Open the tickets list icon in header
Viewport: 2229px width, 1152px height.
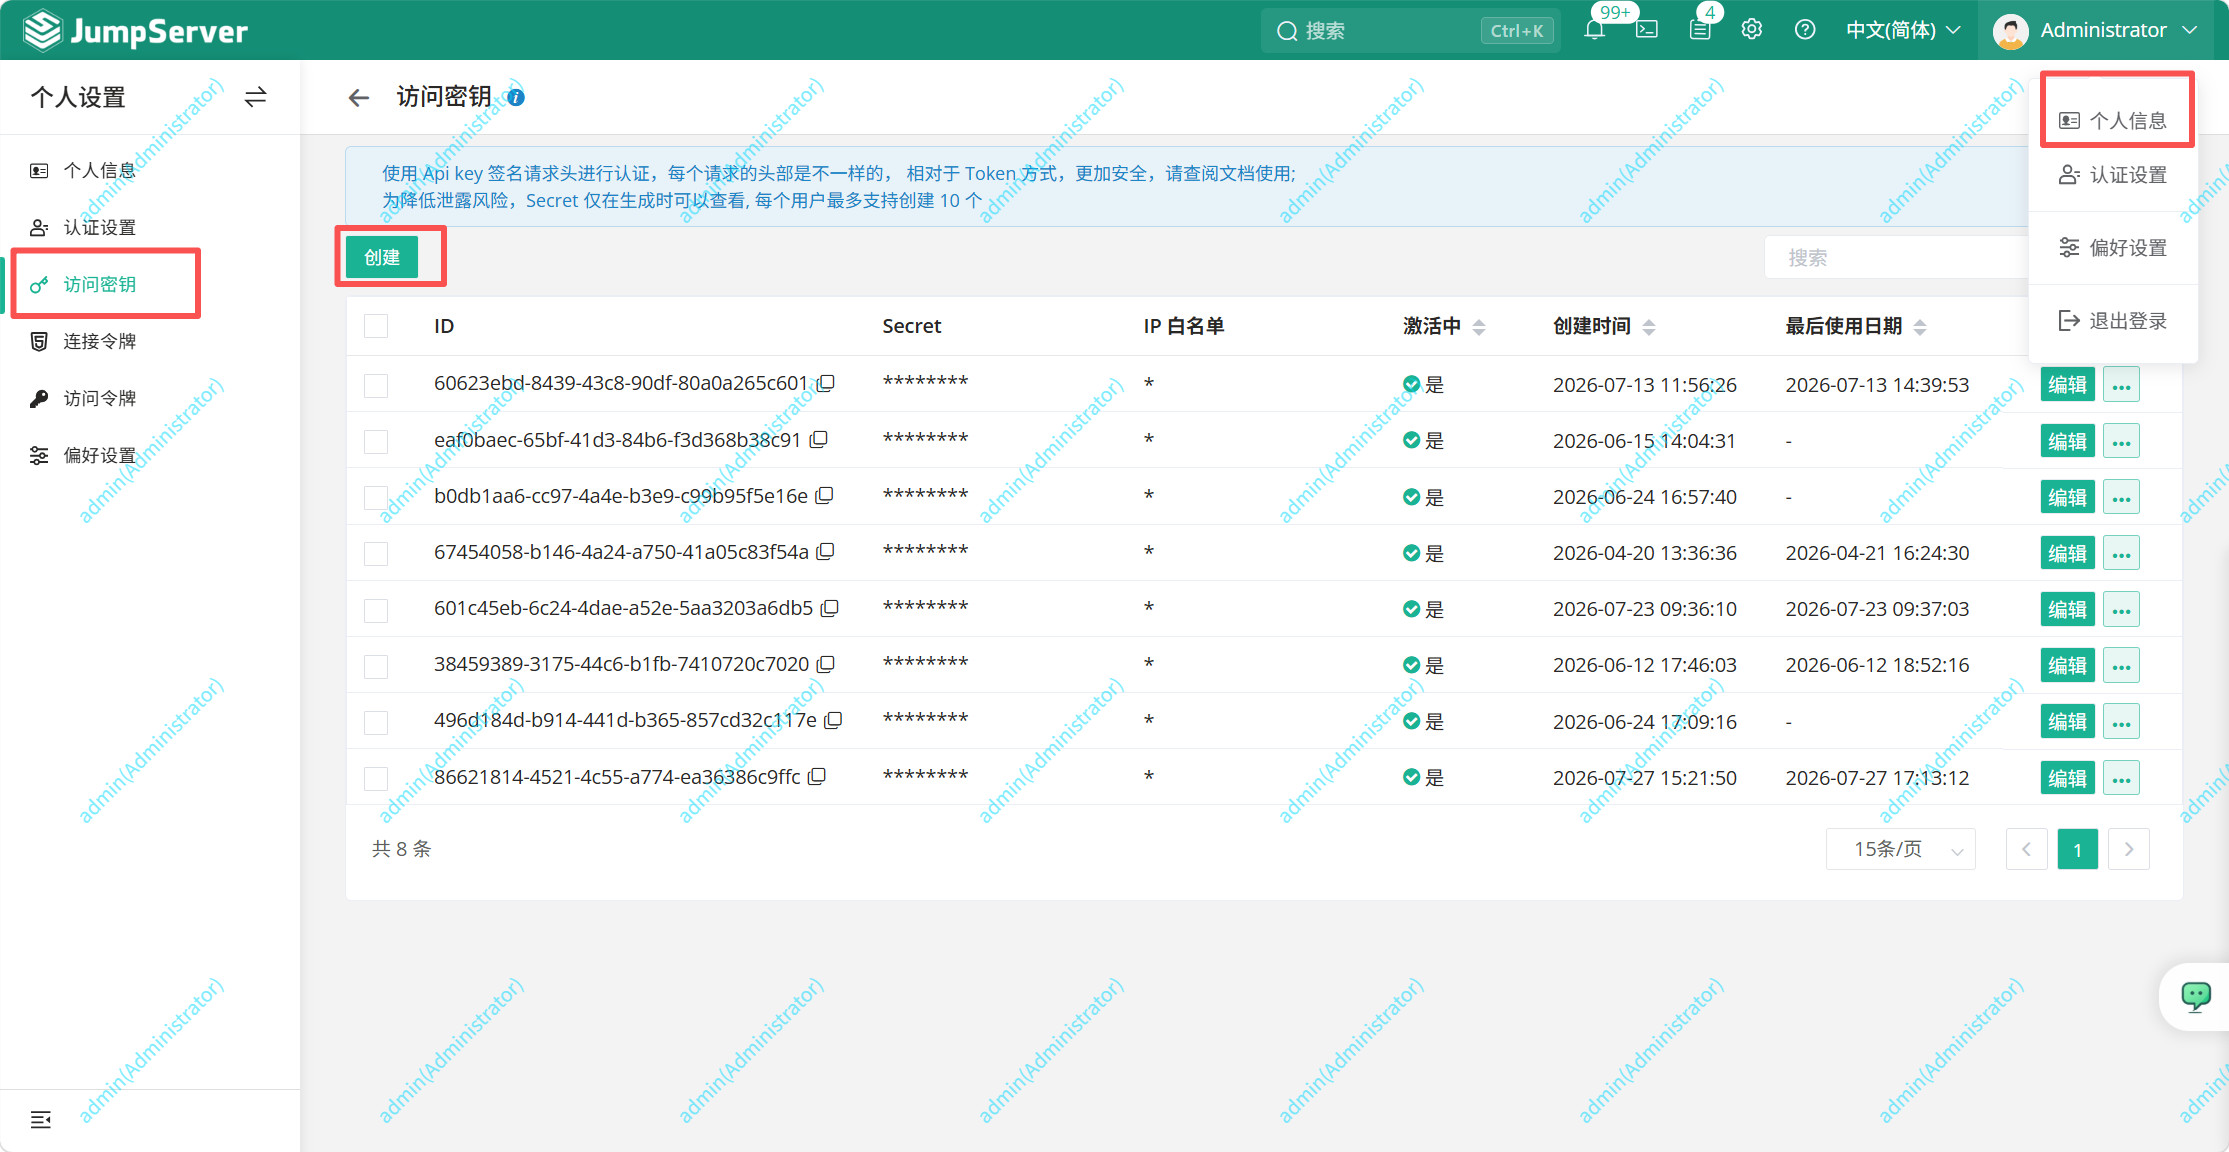click(x=1700, y=30)
